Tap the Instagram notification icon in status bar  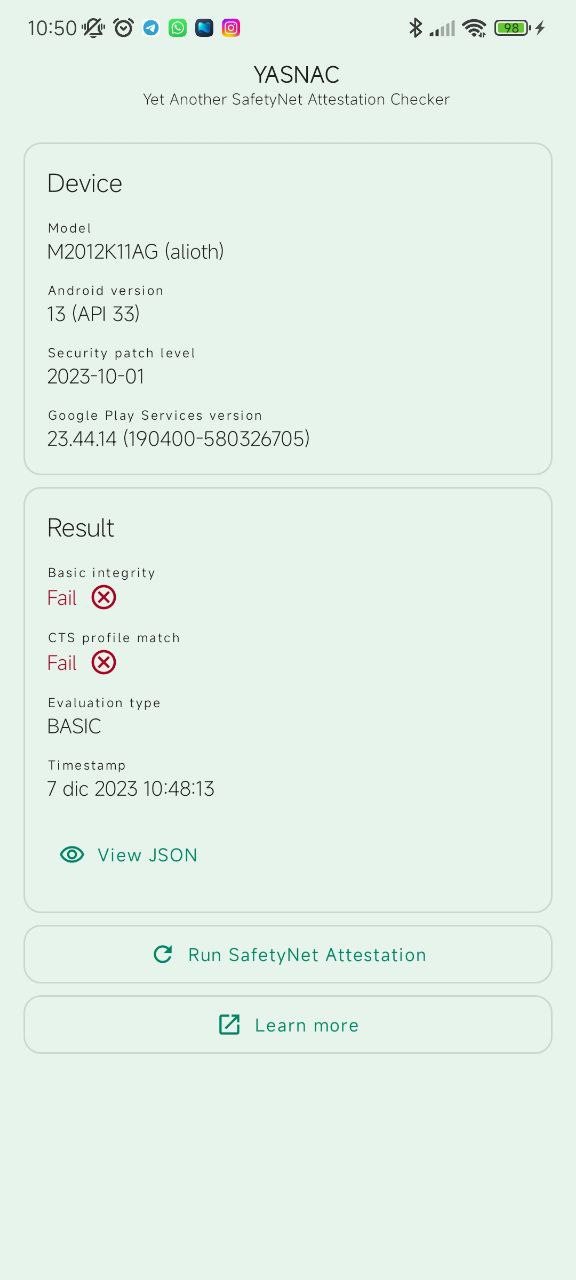coord(231,28)
